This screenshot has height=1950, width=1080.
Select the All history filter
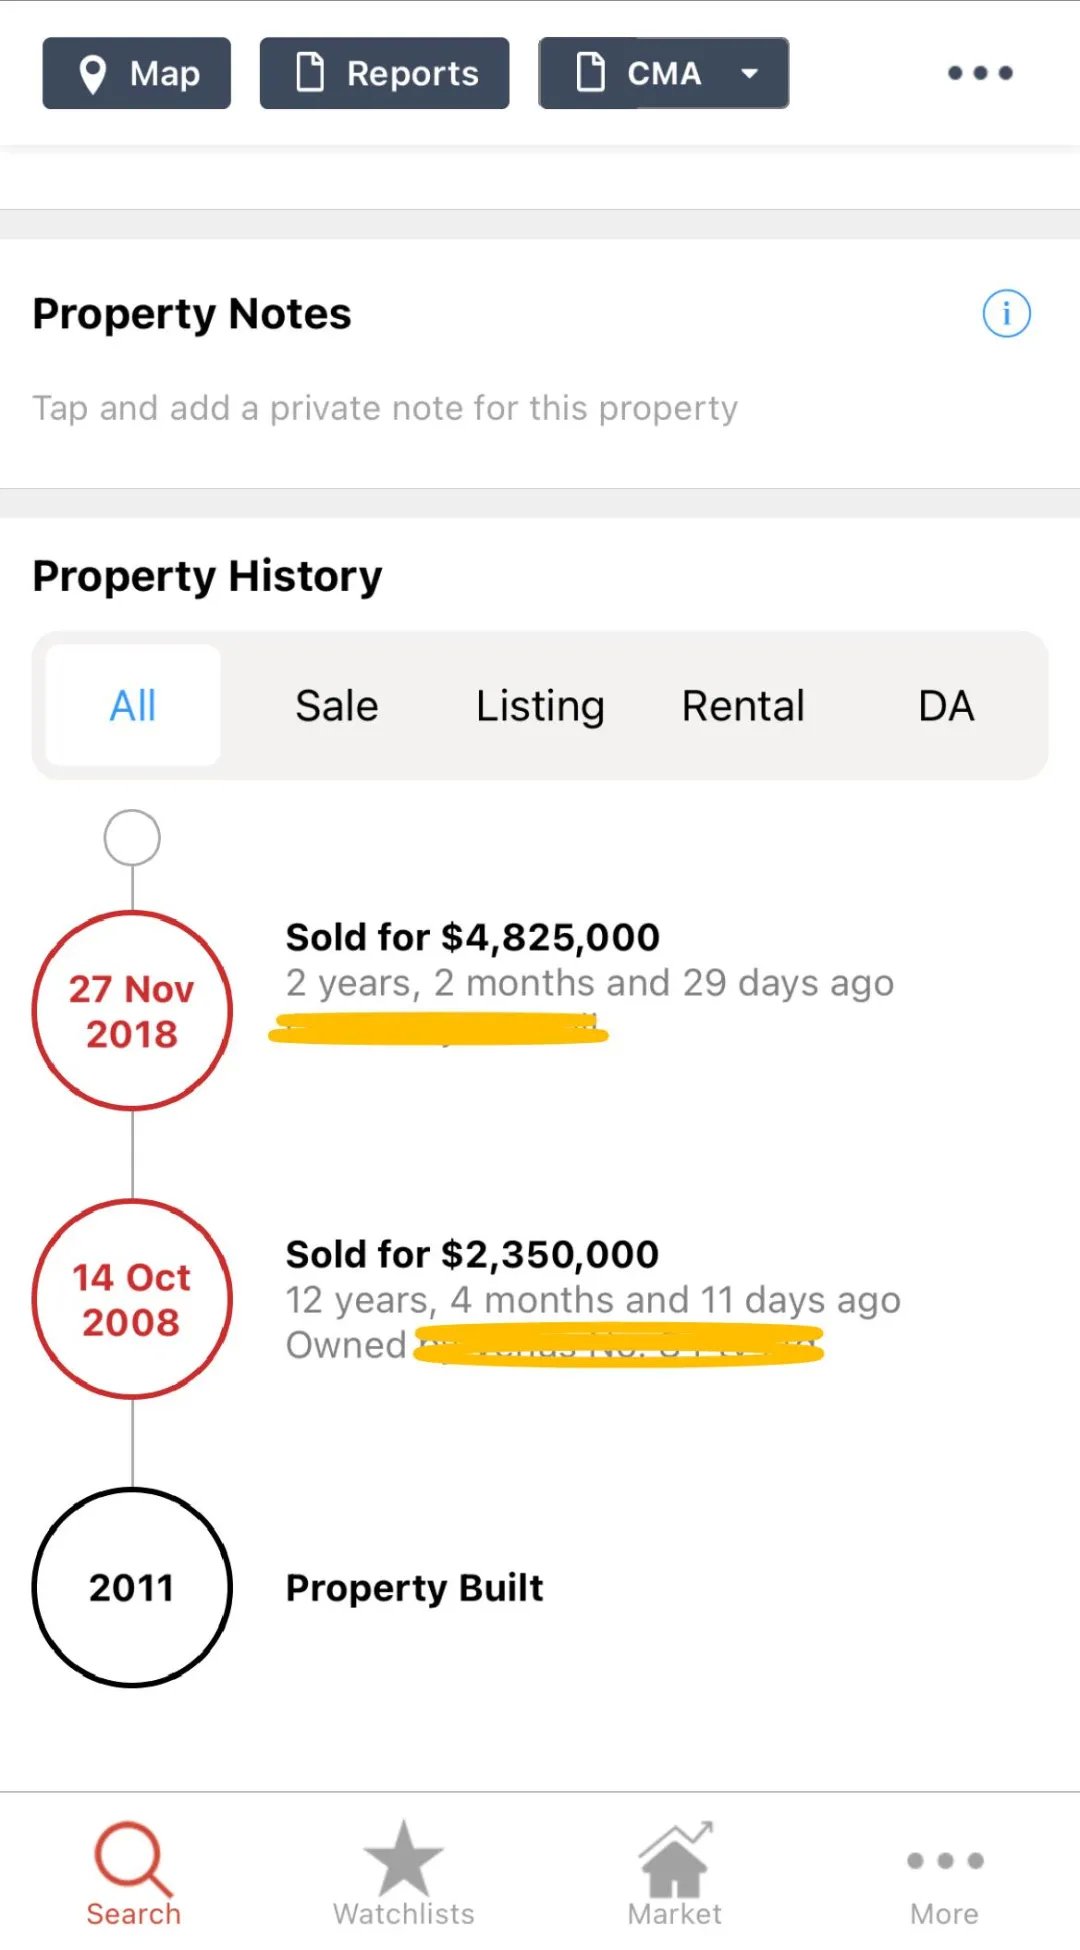point(133,706)
